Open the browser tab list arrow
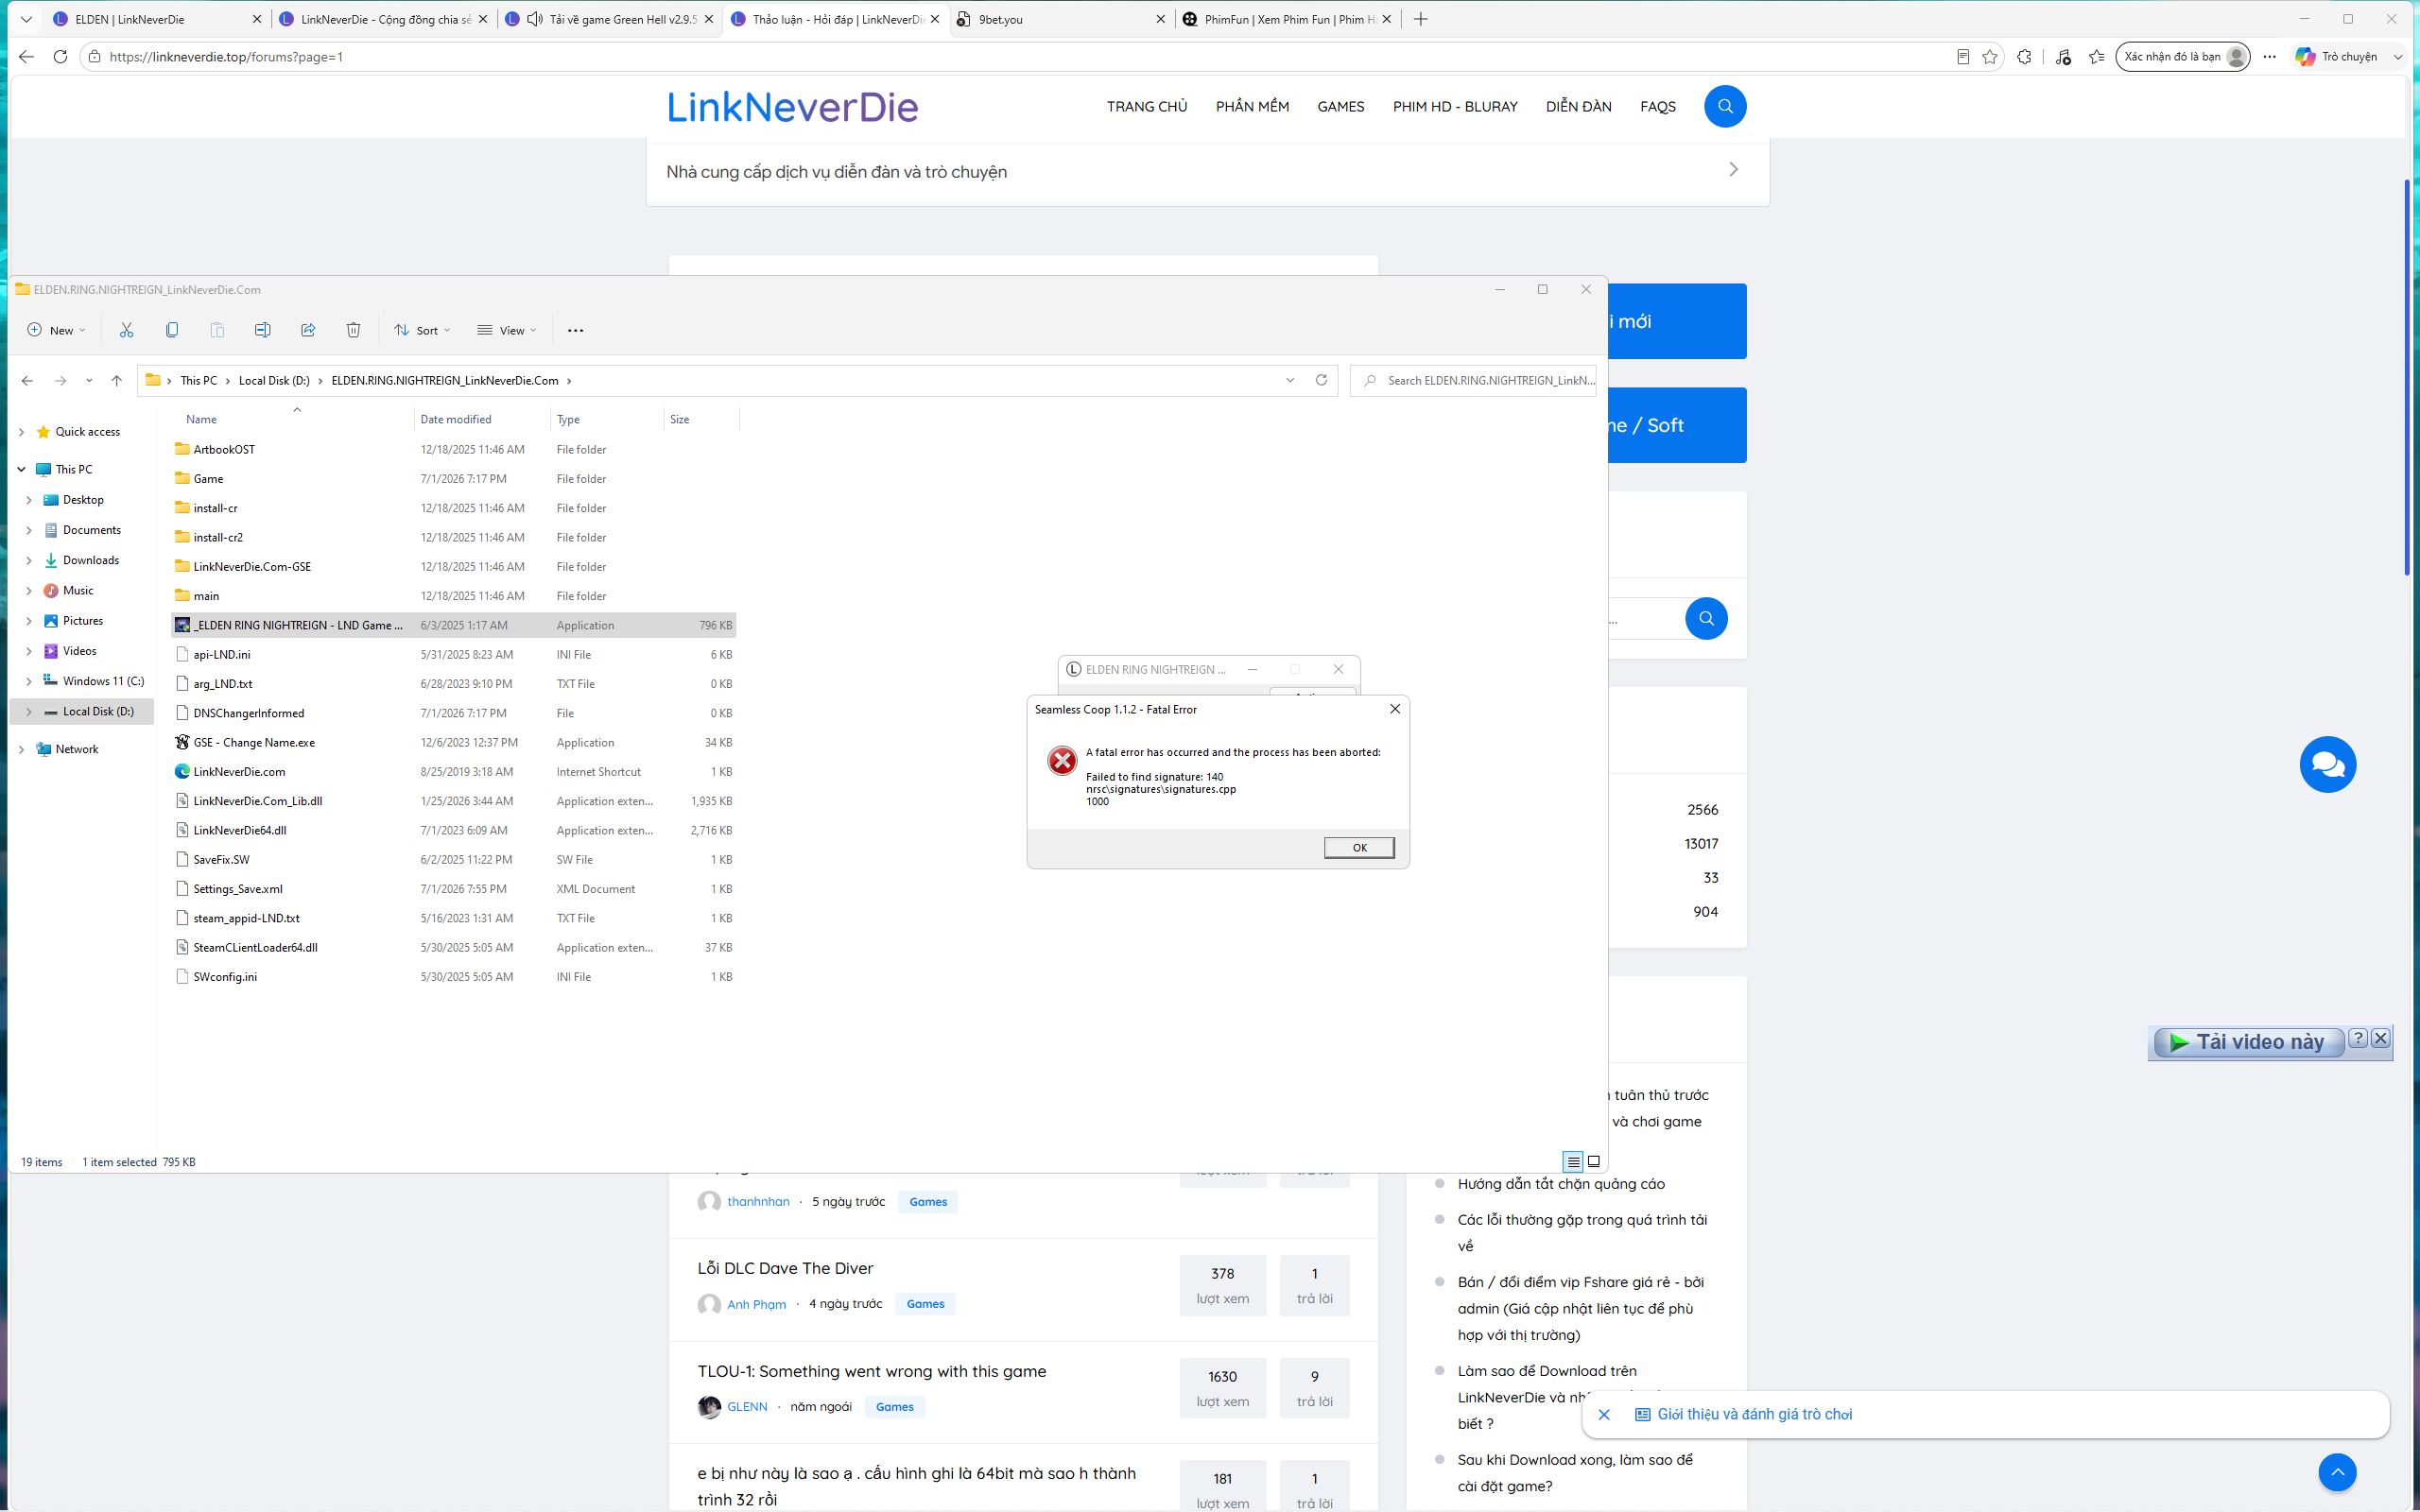This screenshot has width=2420, height=1512. pos(27,19)
